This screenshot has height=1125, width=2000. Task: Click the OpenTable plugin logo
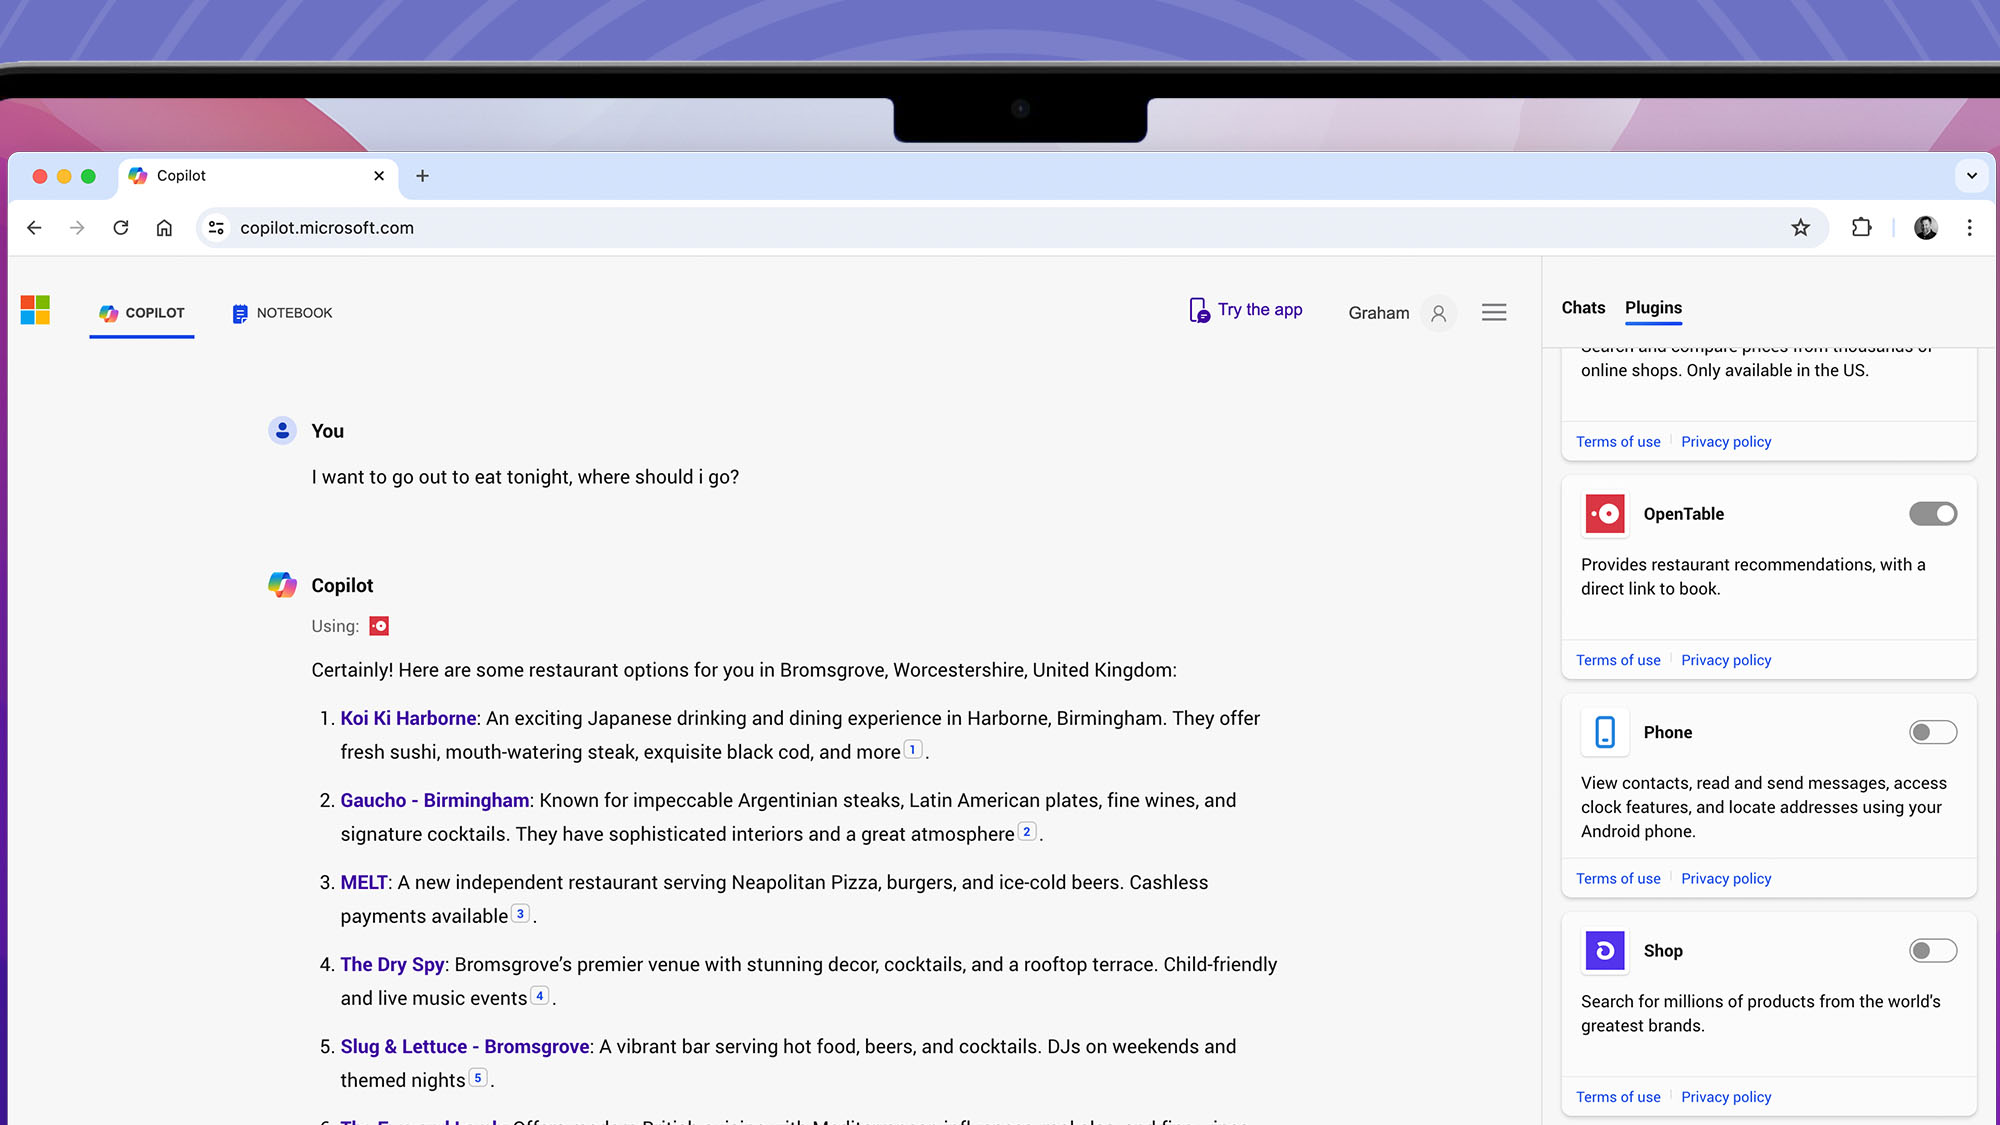(x=1605, y=514)
